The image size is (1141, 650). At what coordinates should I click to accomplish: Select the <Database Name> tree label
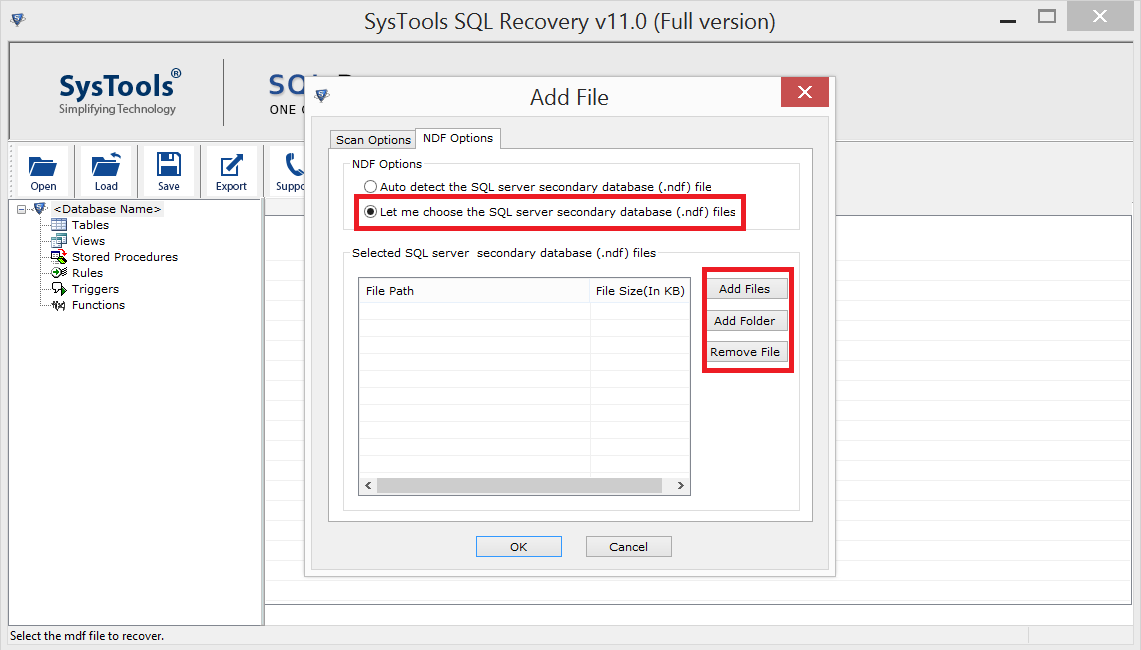(107, 209)
